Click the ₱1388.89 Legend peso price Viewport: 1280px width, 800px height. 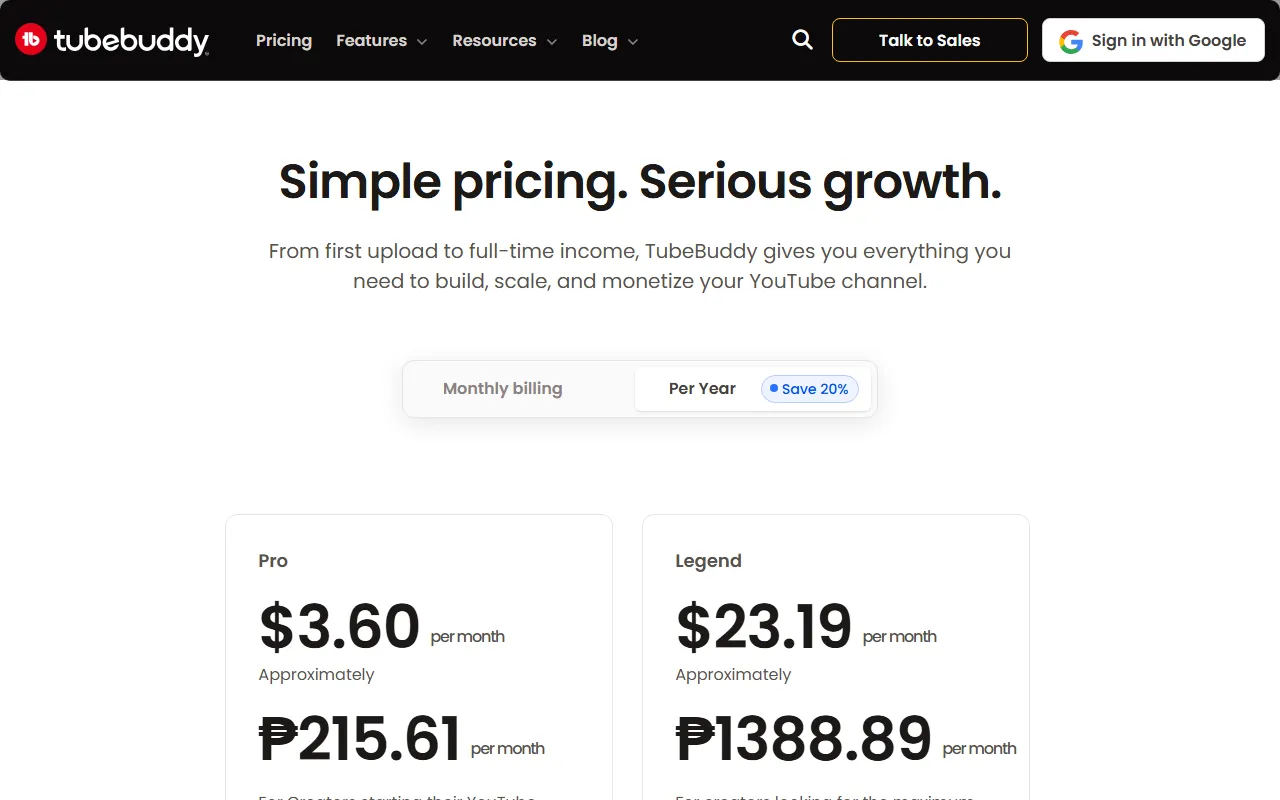click(x=803, y=739)
